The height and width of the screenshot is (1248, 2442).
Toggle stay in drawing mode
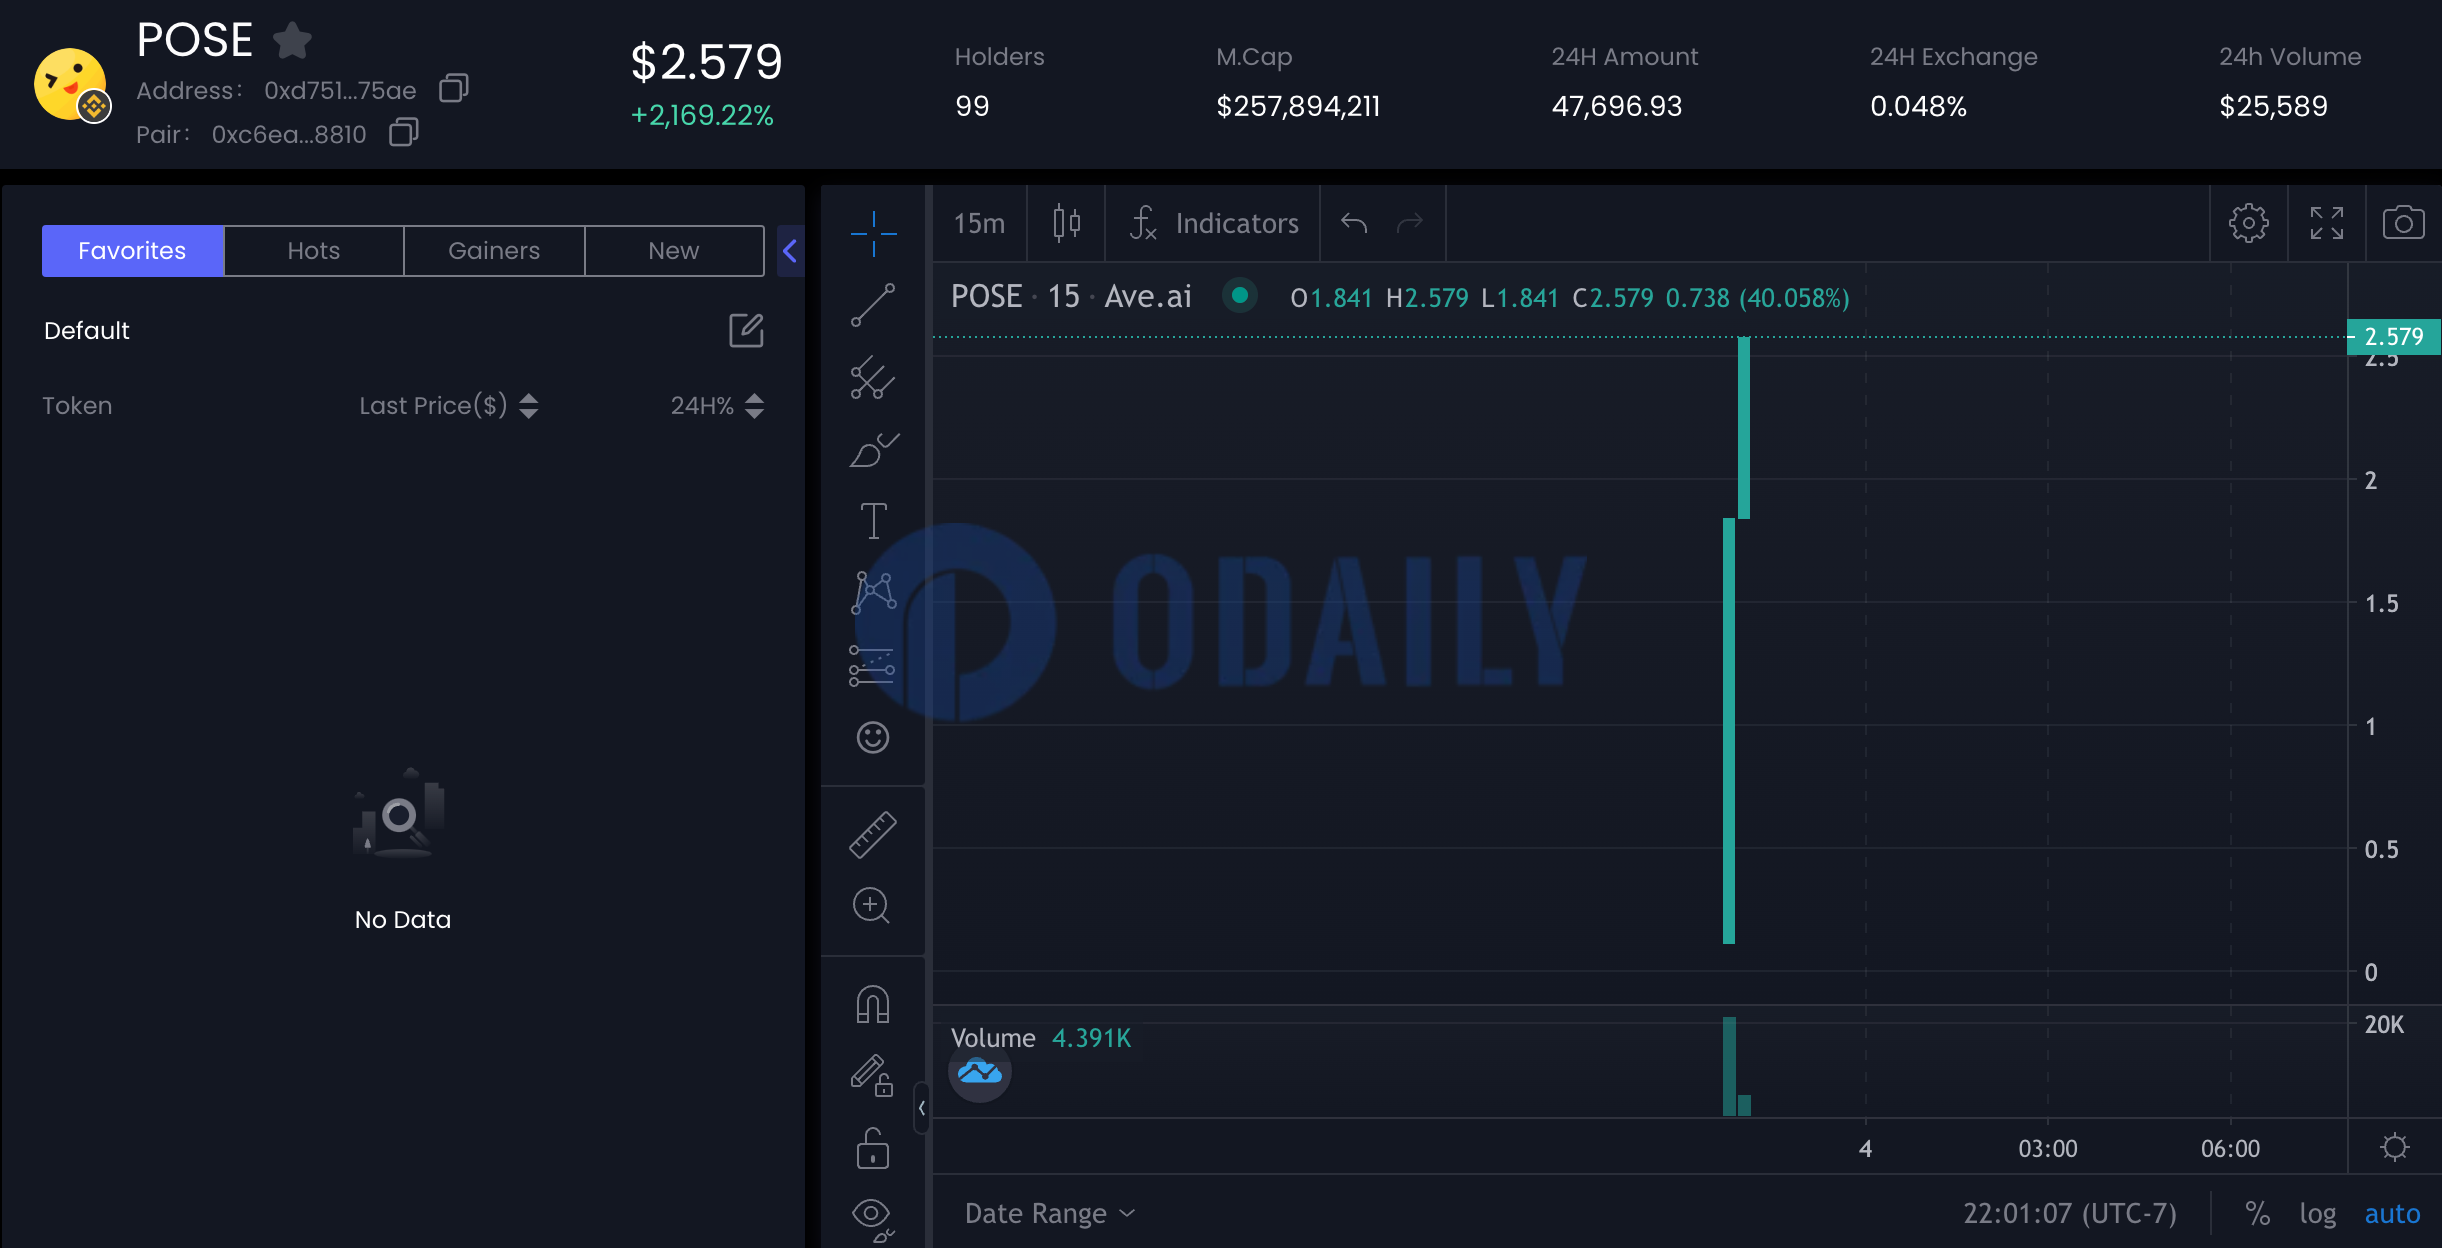(872, 1076)
